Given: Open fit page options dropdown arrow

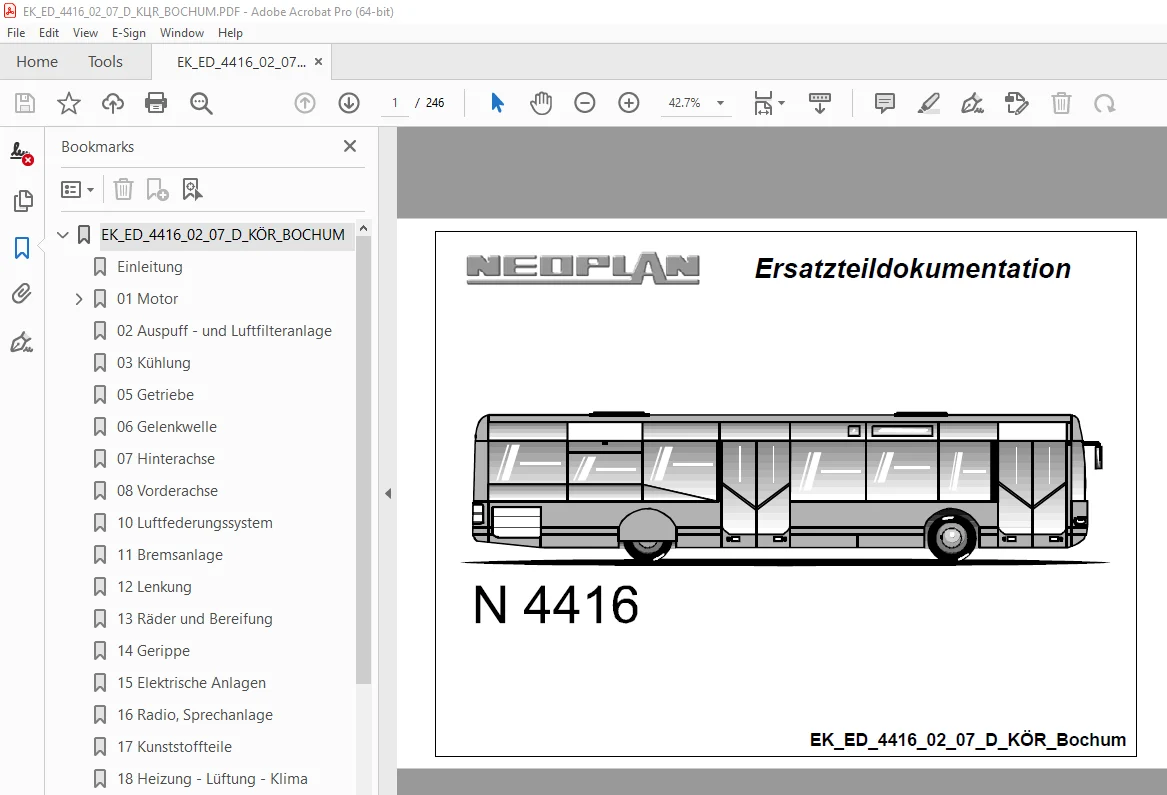Looking at the screenshot, I should click(x=781, y=103).
